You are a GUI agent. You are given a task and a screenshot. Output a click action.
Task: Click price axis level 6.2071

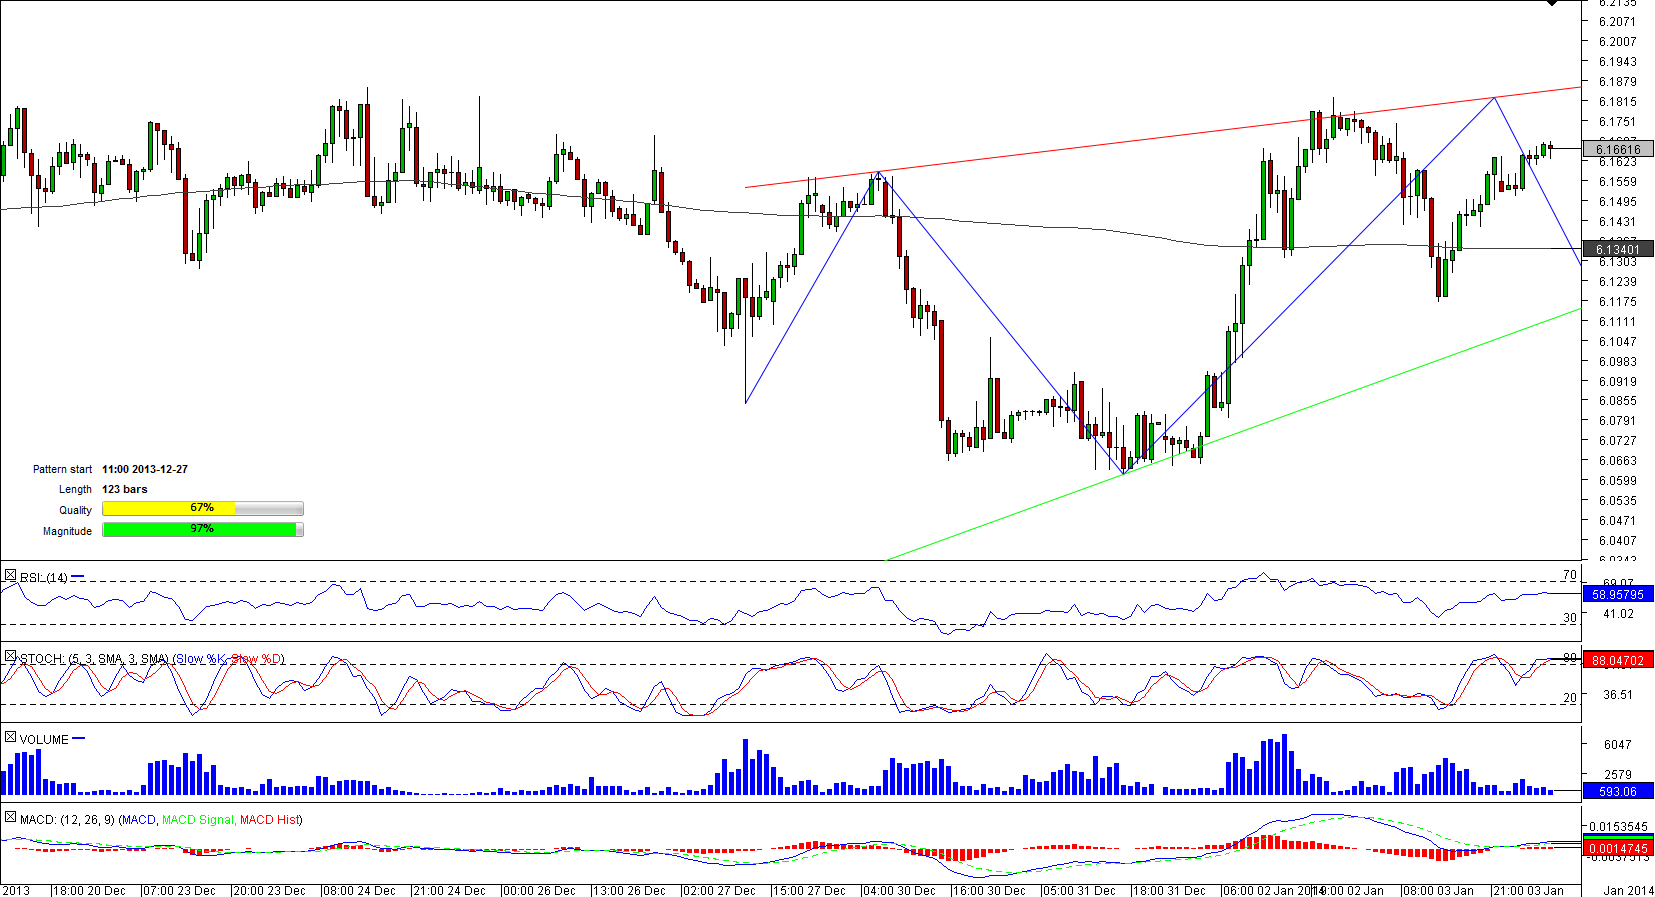coord(1618,22)
